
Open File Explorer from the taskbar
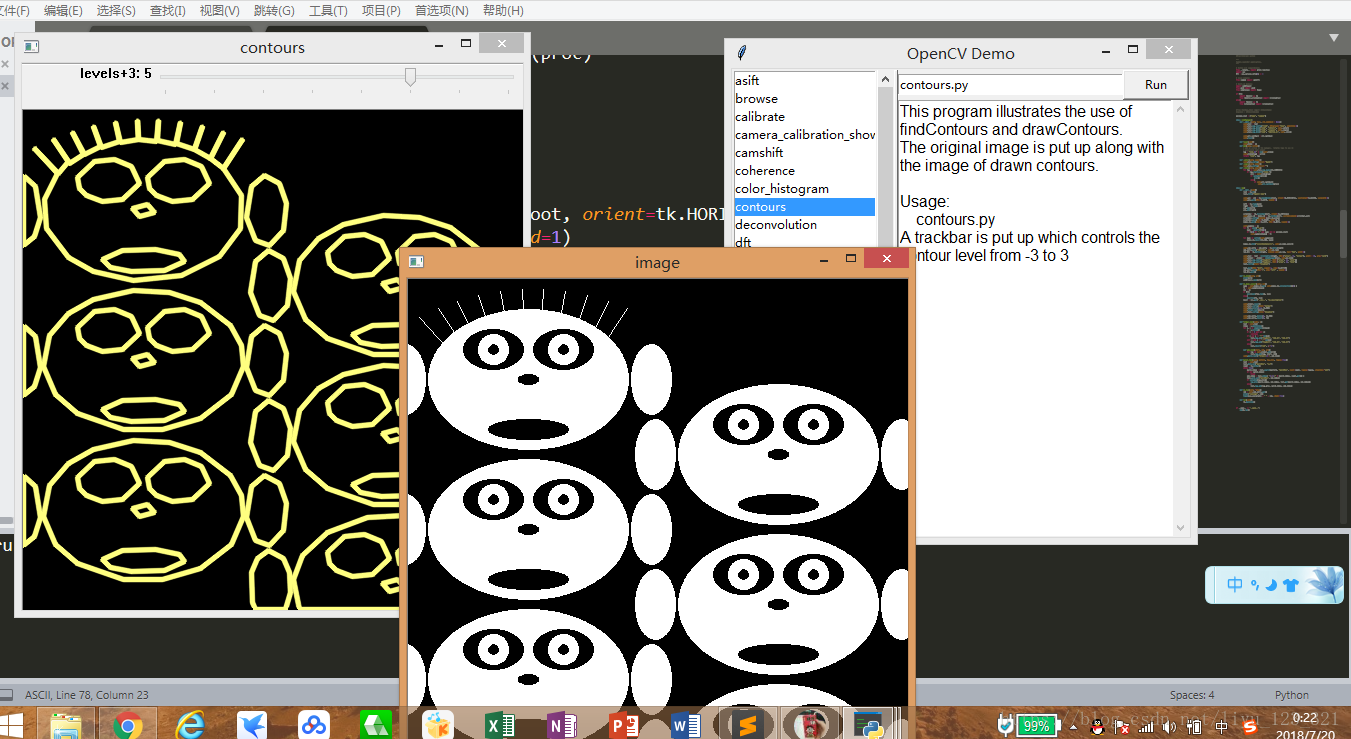coord(66,725)
